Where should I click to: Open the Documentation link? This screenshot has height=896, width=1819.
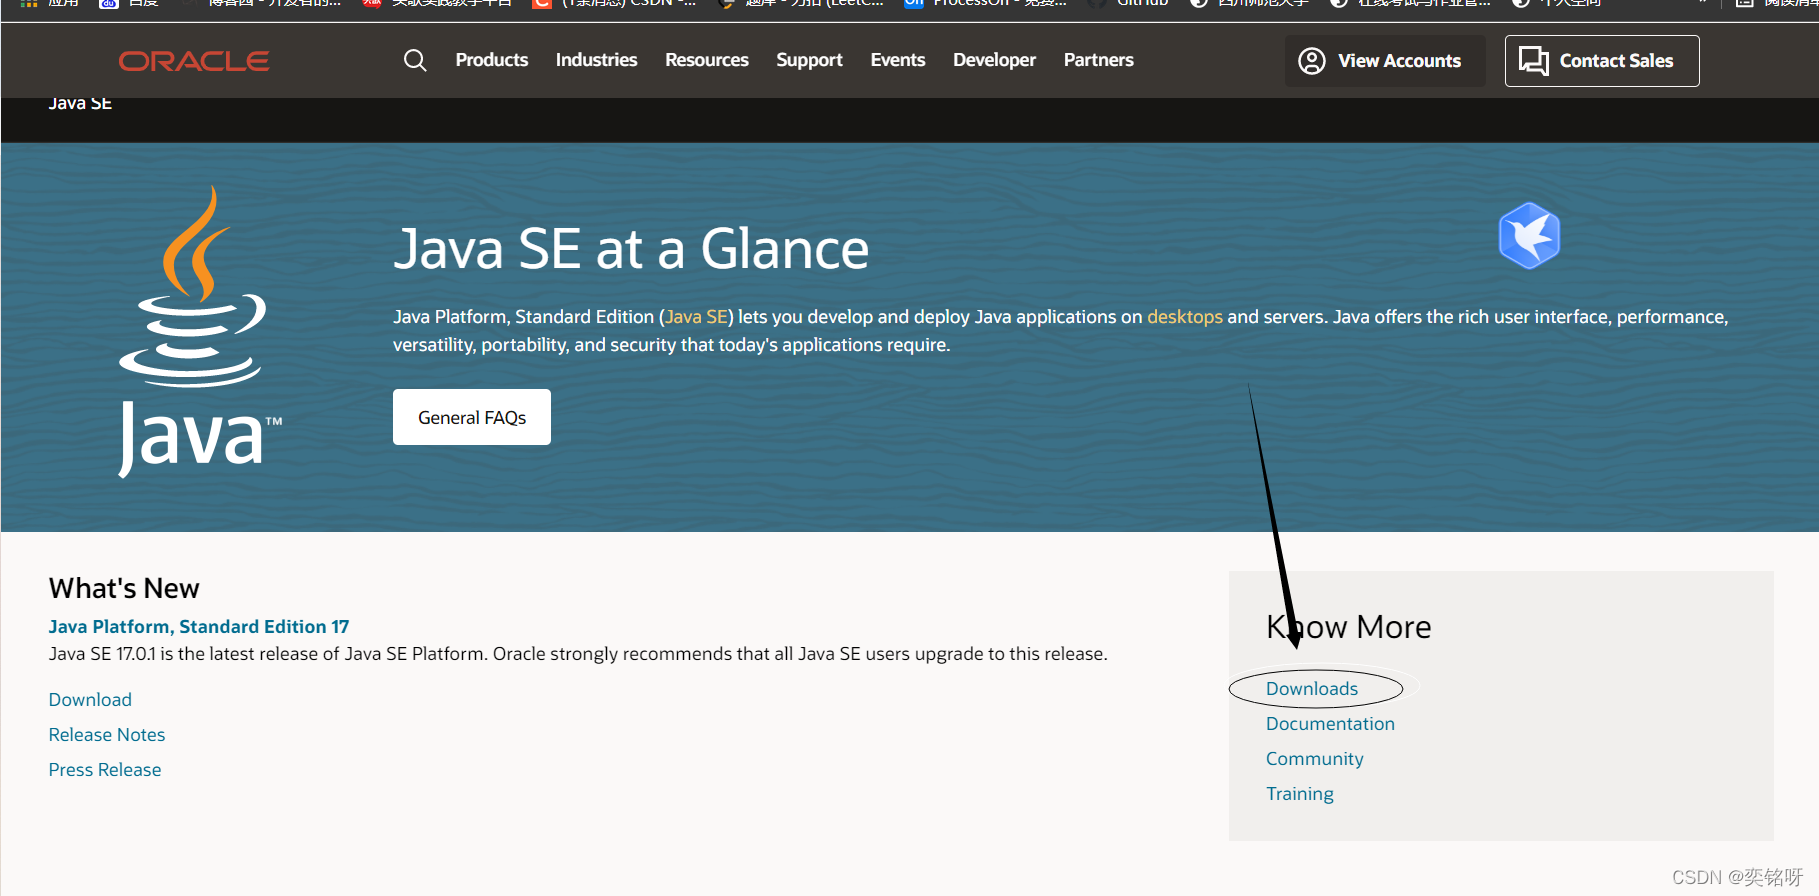(1330, 724)
